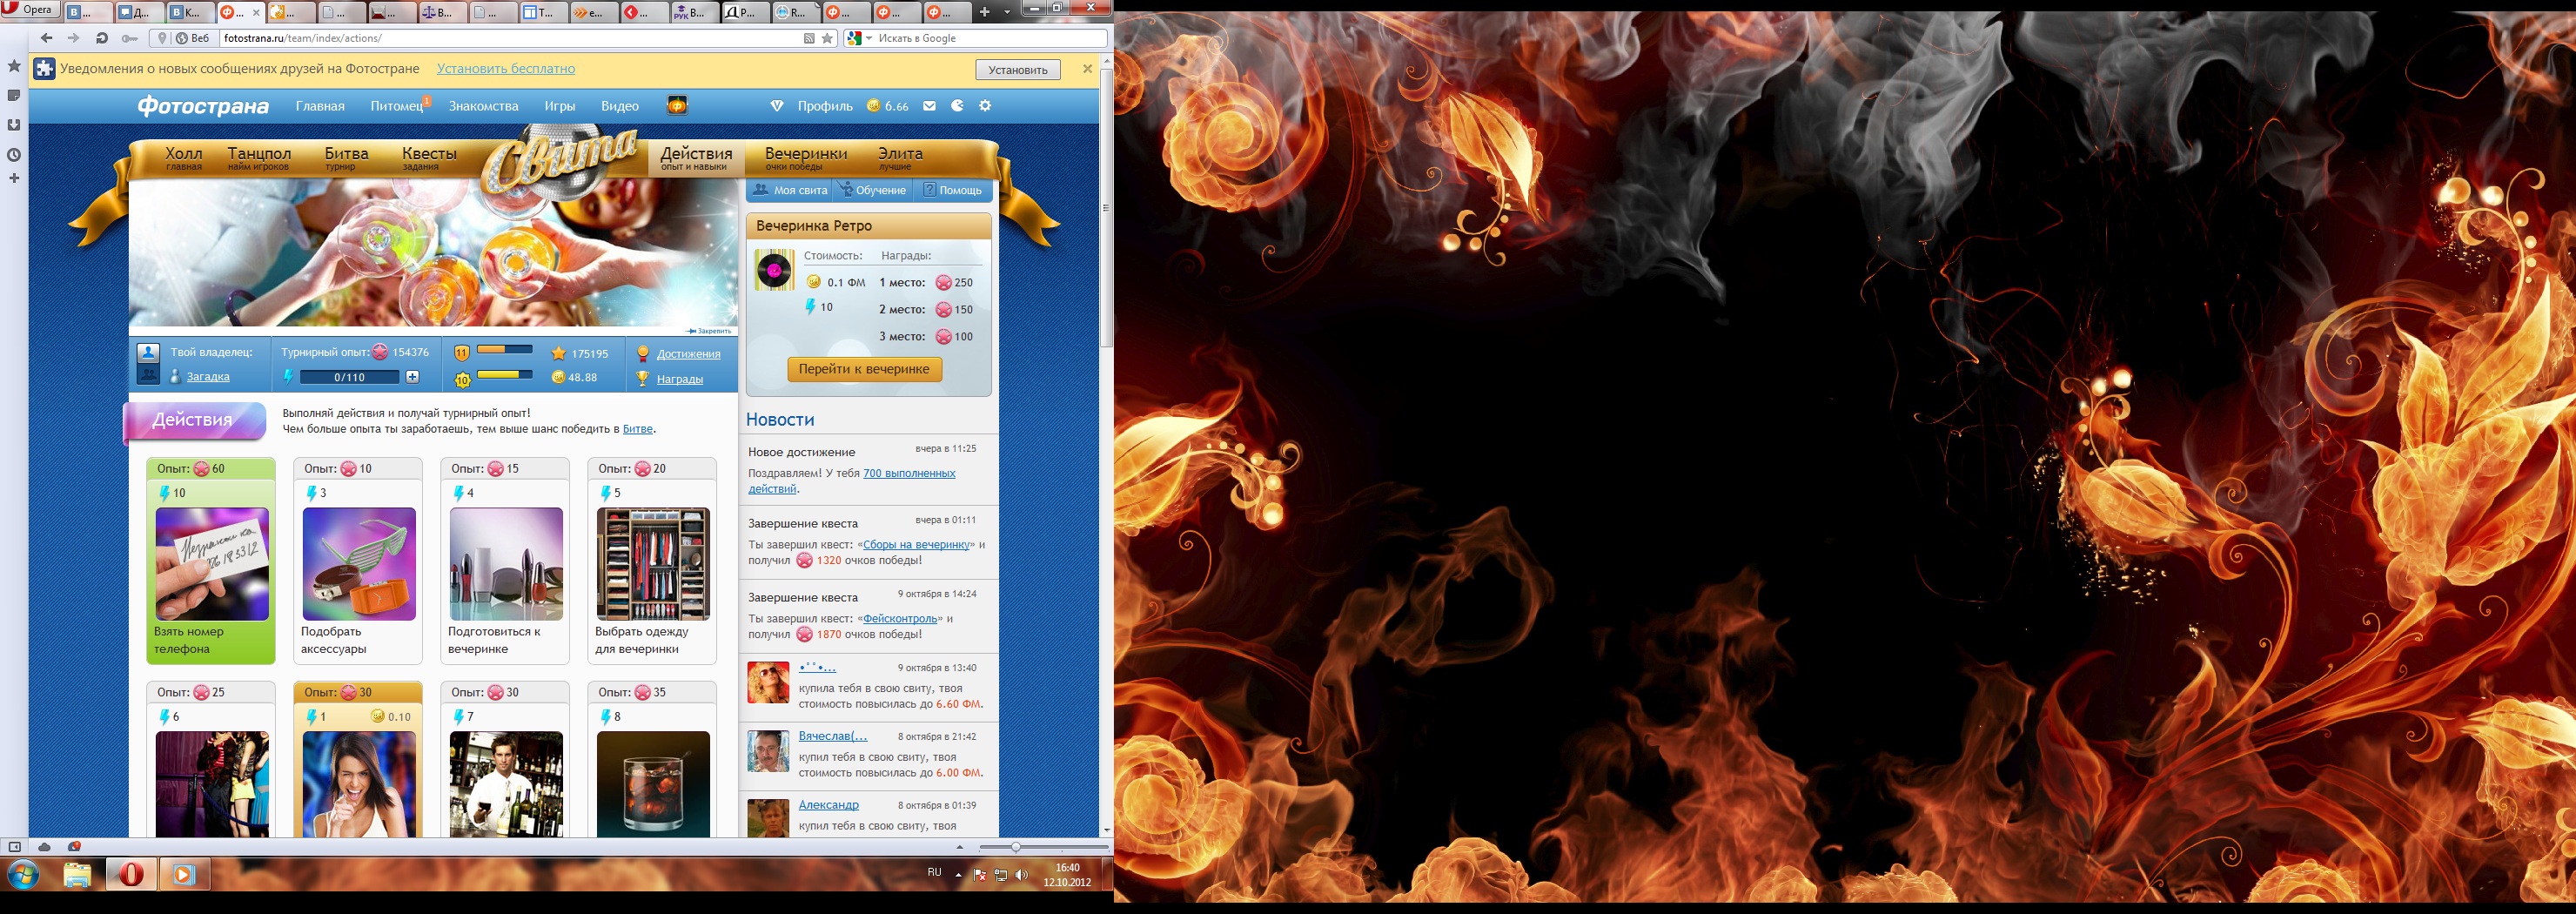This screenshot has height=914, width=2576.
Task: Click the Перейти к вечеринке button
Action: point(864,369)
